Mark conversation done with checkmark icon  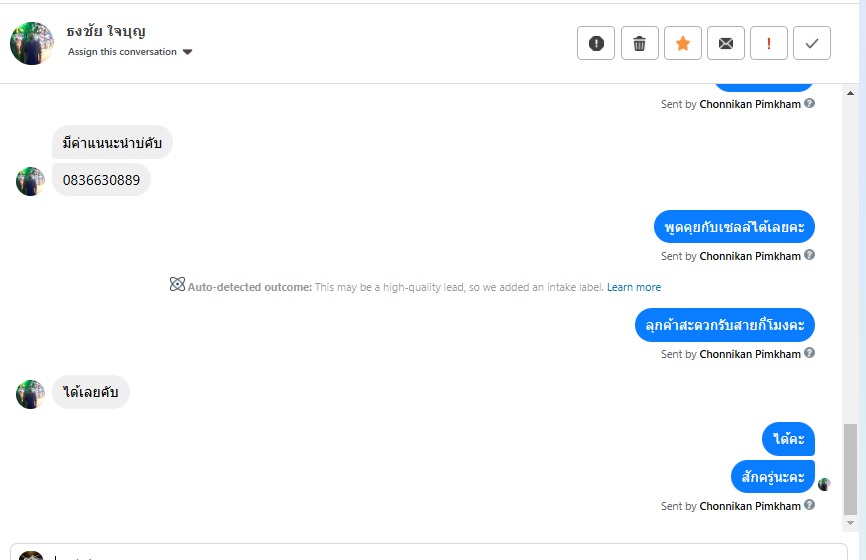tap(812, 43)
